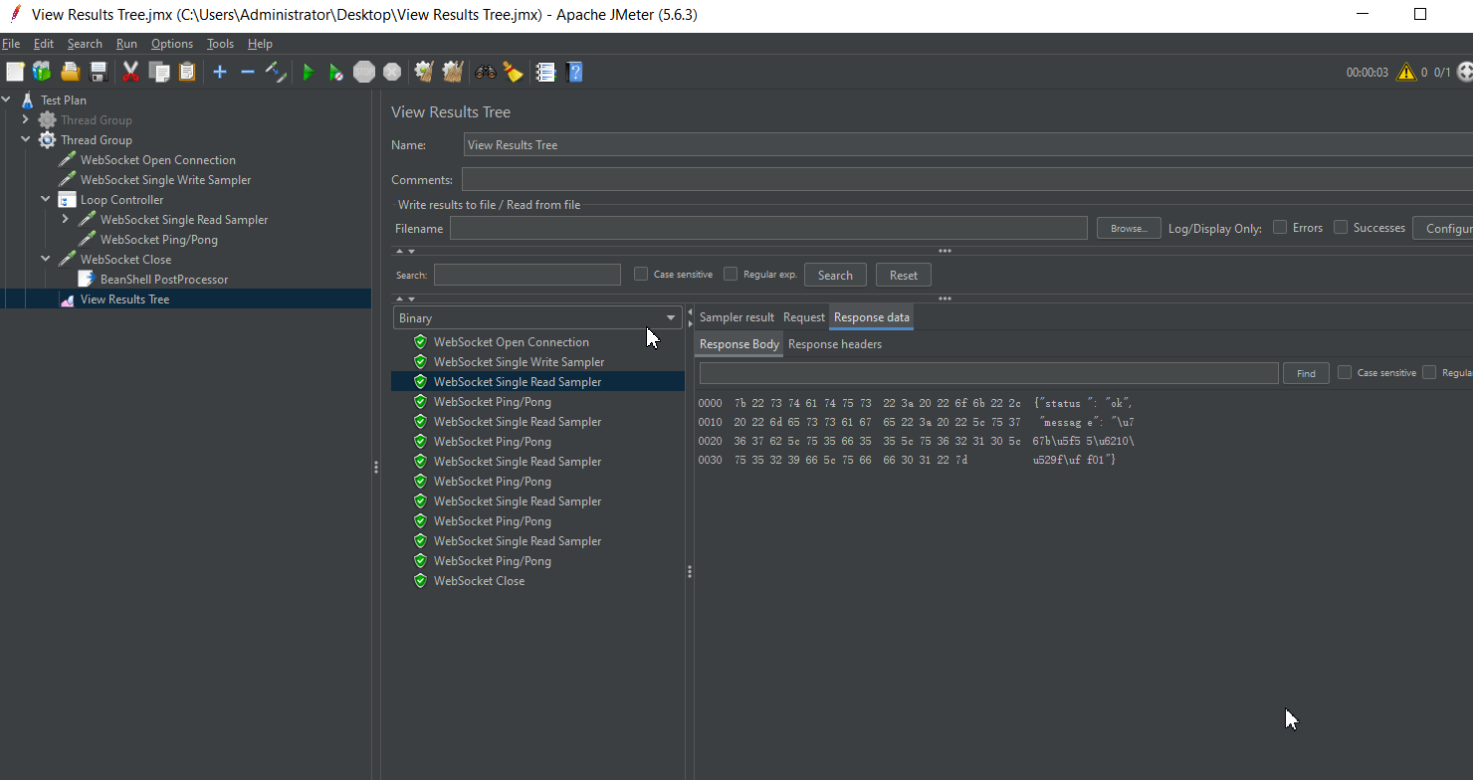Click the Reset button
Image resolution: width=1473 pixels, height=780 pixels.
point(903,275)
